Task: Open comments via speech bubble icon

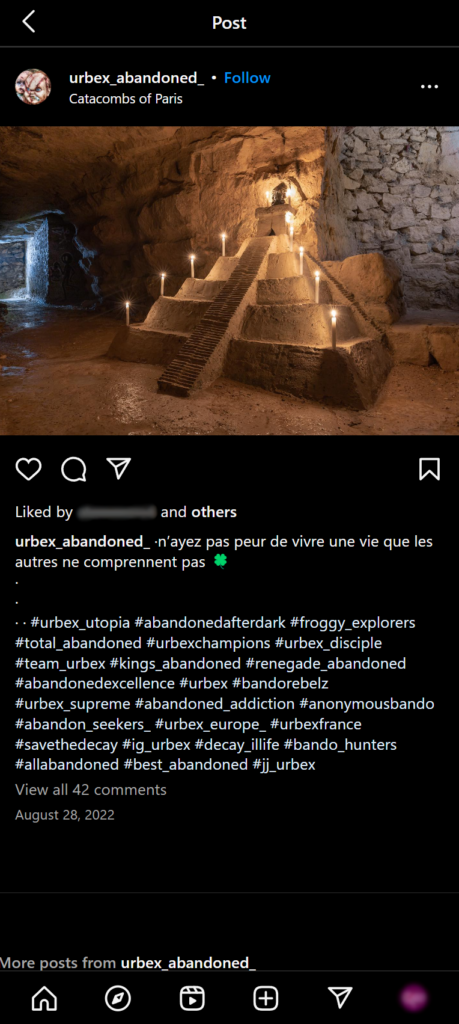Action: (74, 469)
